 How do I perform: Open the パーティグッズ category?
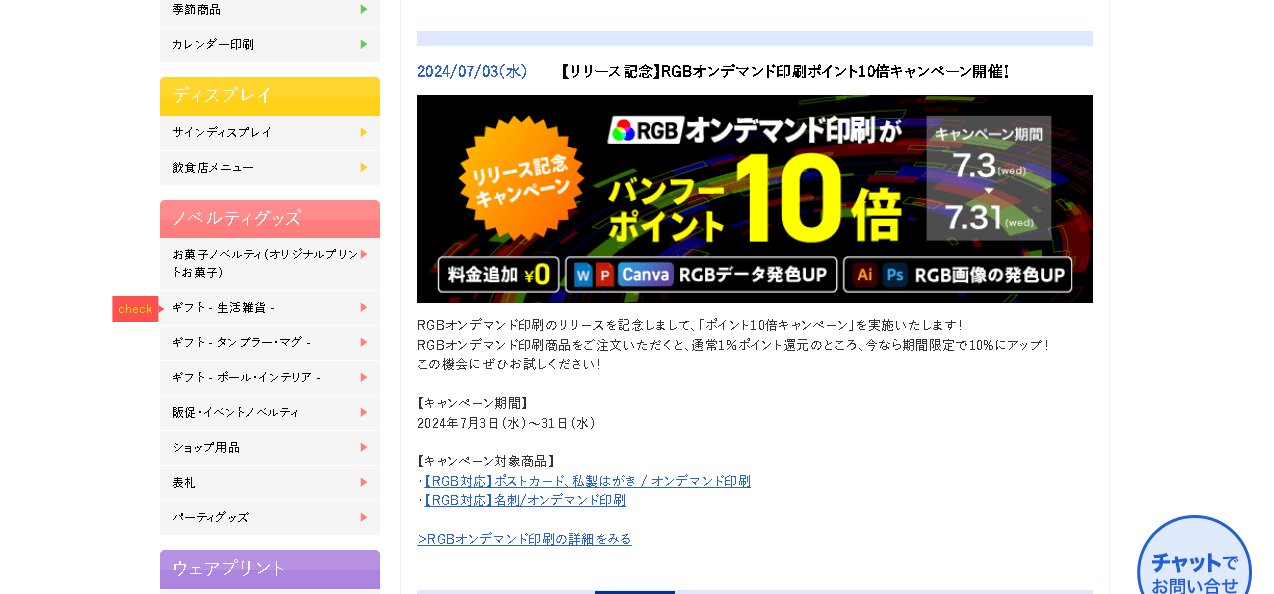[x=270, y=517]
